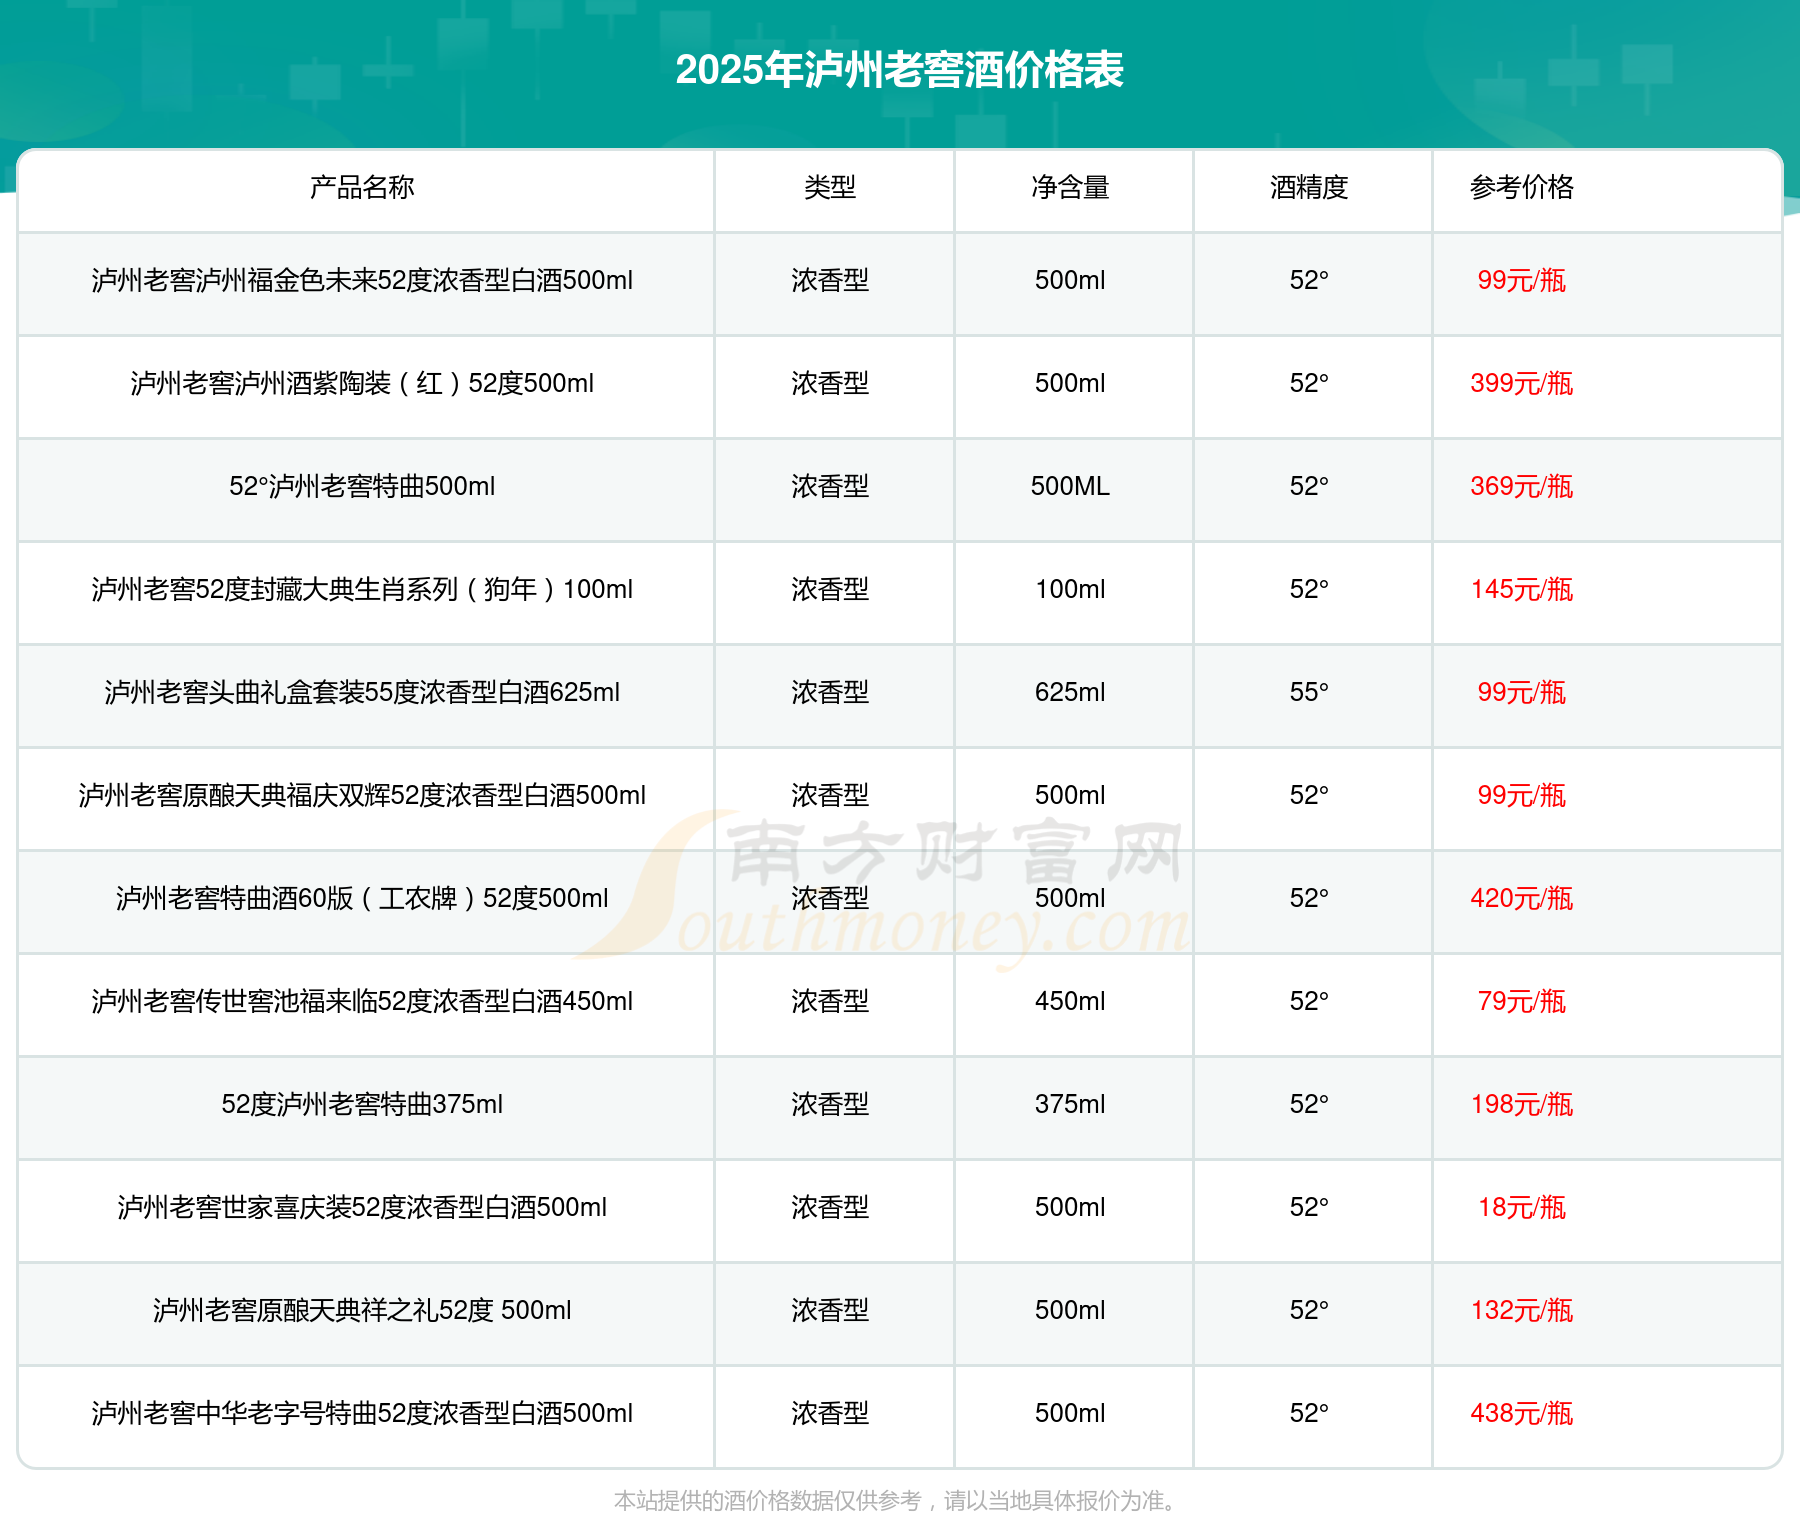This screenshot has height=1516, width=1800.
Task: Select the 55° alcohol content cell
Action: 1309,693
